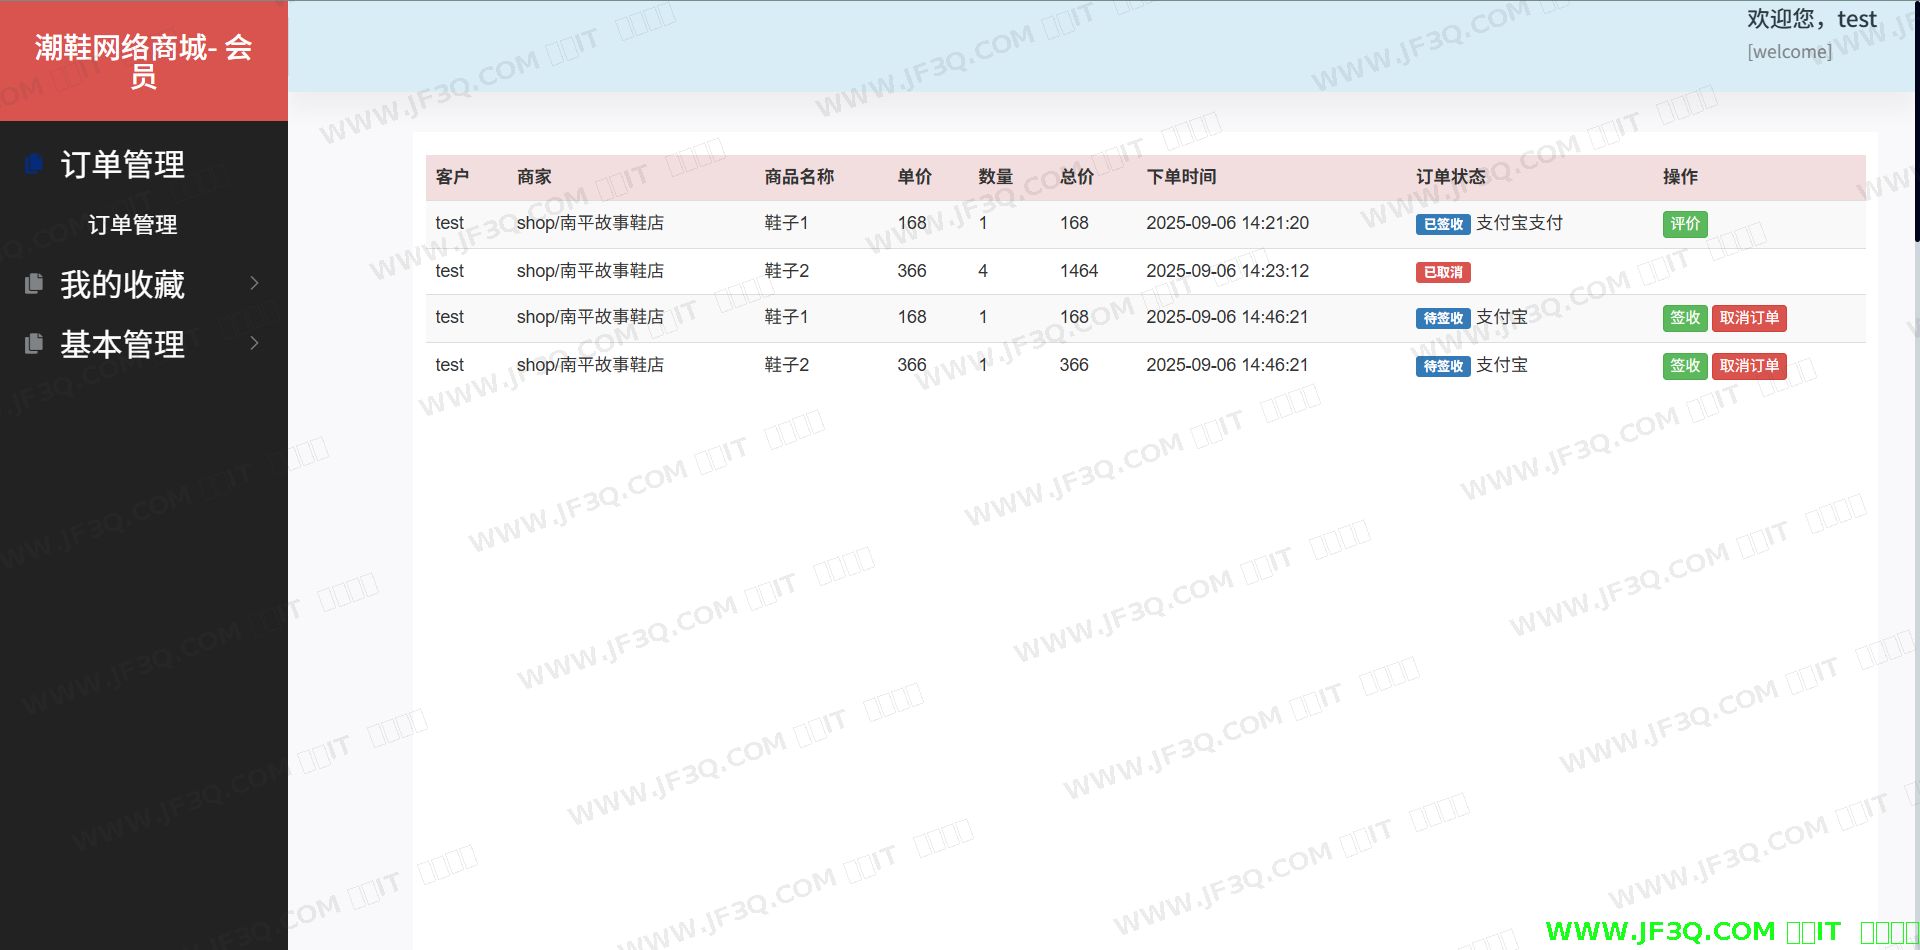The image size is (1920, 950).
Task: Expand 基本管理 using its chevron arrow
Action: [x=254, y=344]
